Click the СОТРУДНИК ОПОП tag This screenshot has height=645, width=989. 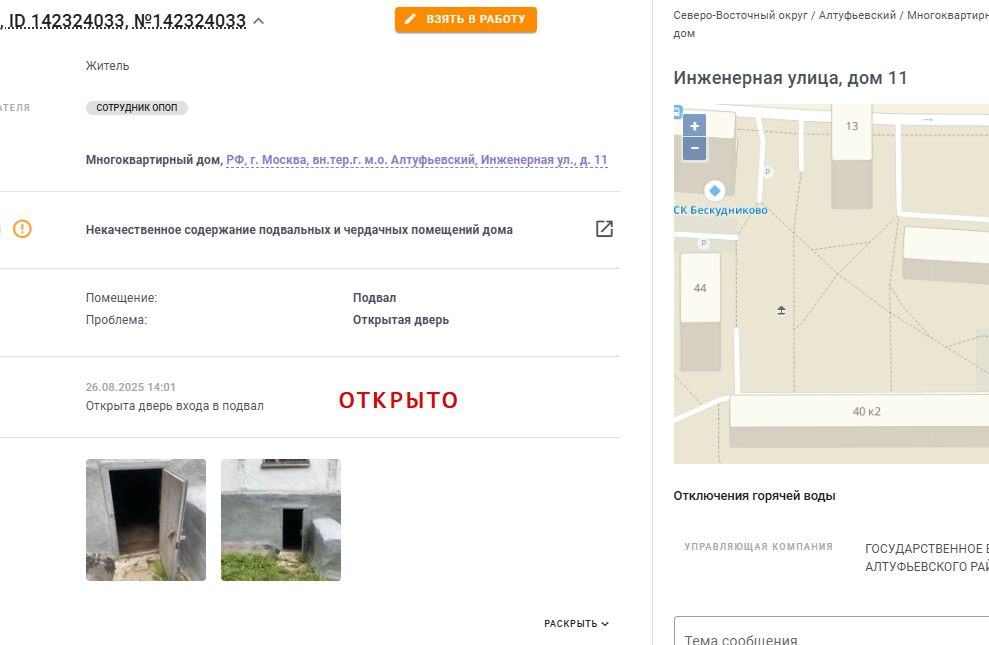[x=137, y=108]
